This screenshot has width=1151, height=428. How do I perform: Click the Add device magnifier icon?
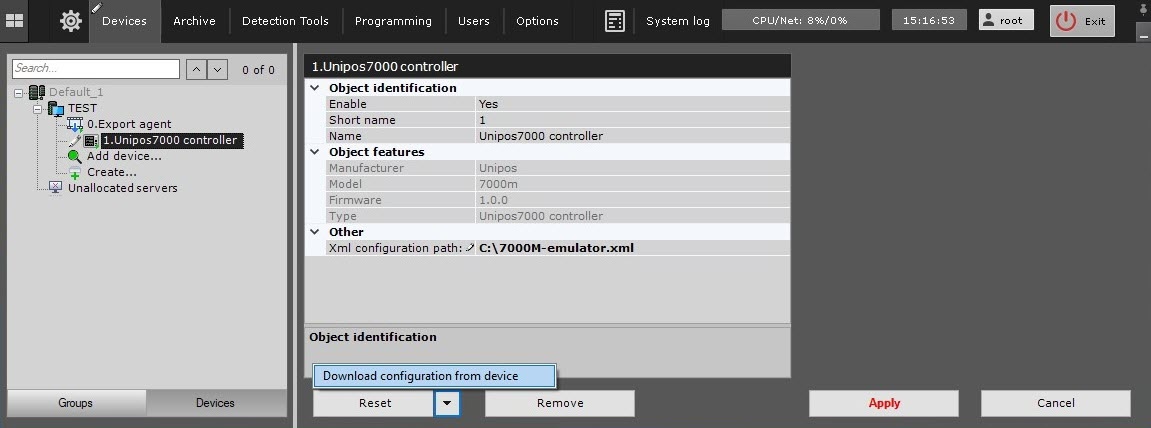[x=75, y=156]
